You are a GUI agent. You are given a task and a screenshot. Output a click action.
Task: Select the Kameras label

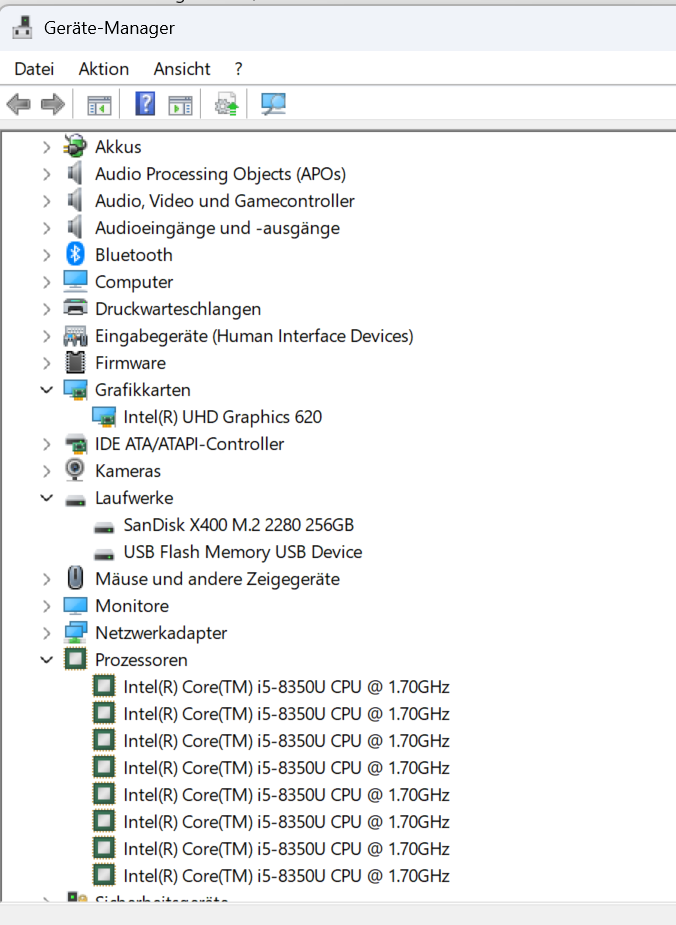(127, 471)
